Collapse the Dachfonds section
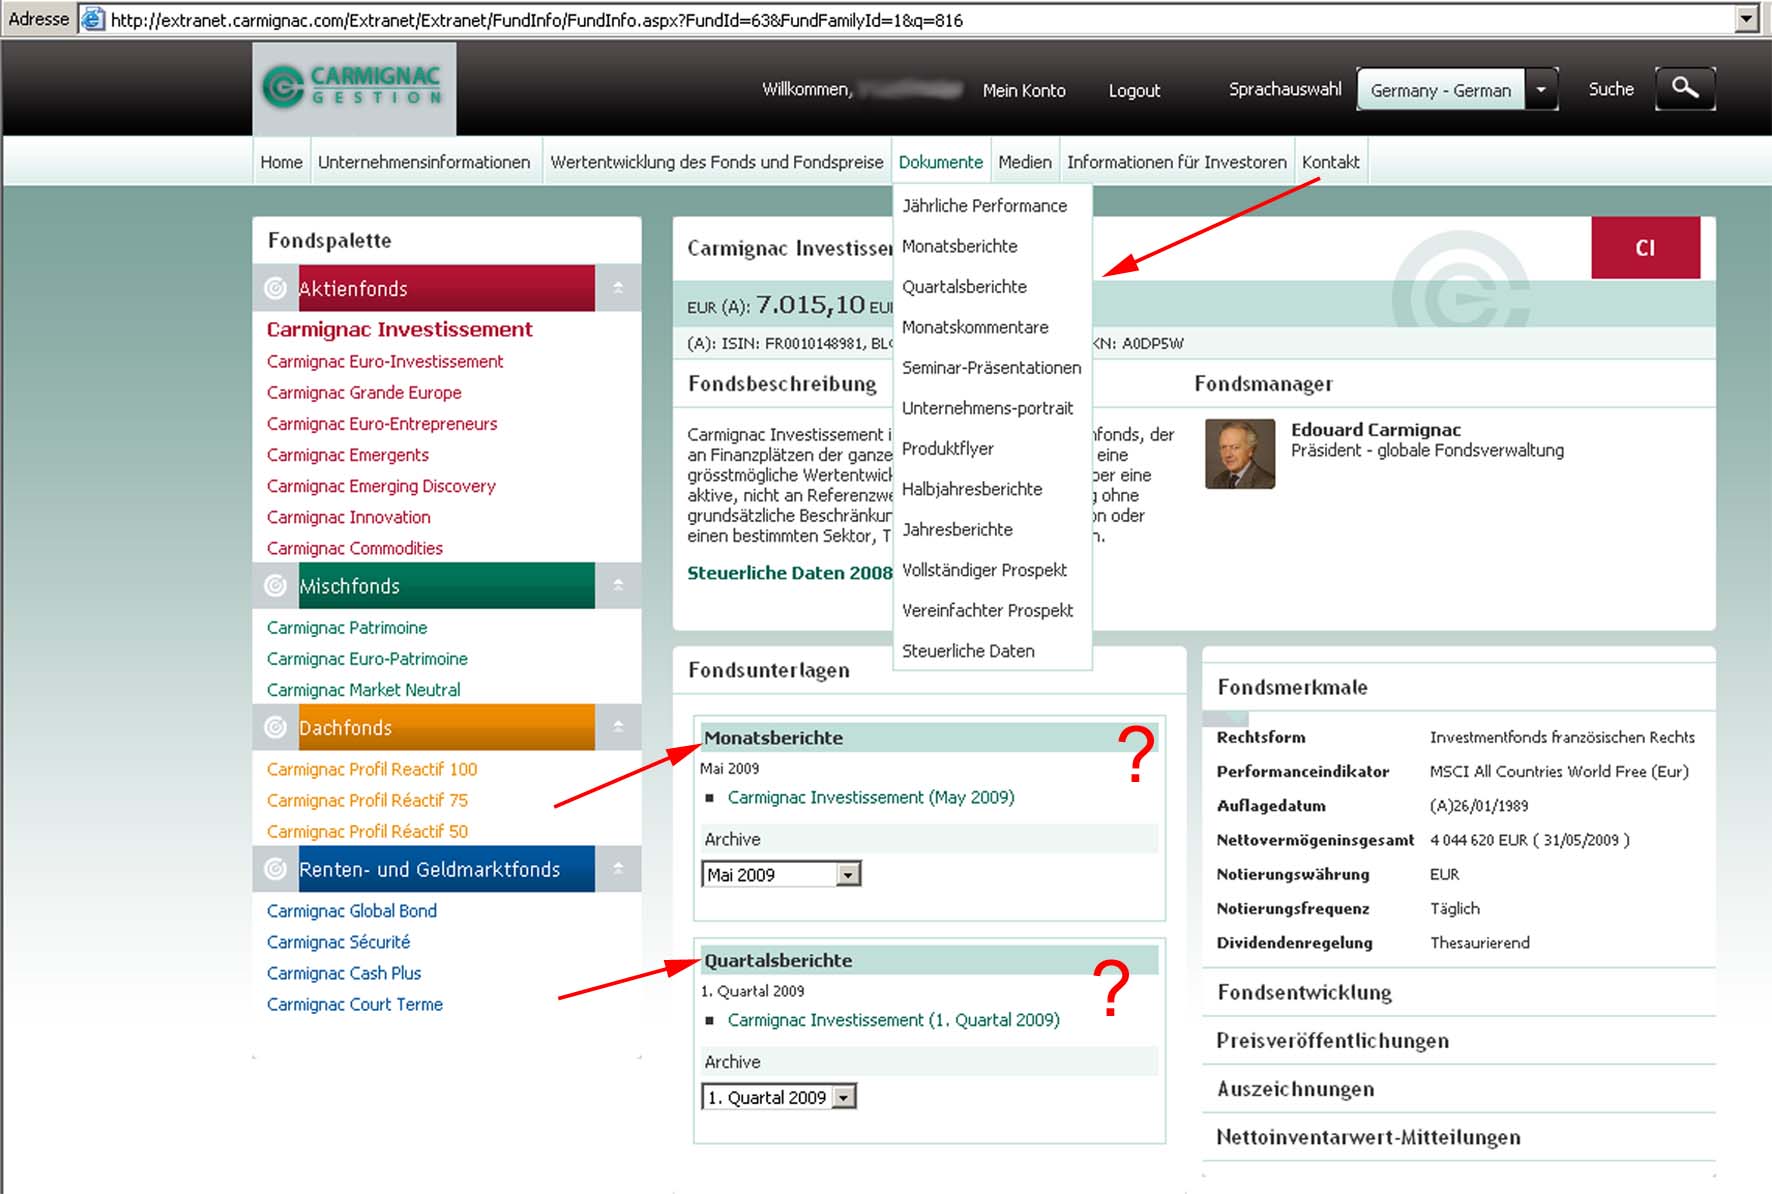The height and width of the screenshot is (1194, 1772). coord(618,727)
